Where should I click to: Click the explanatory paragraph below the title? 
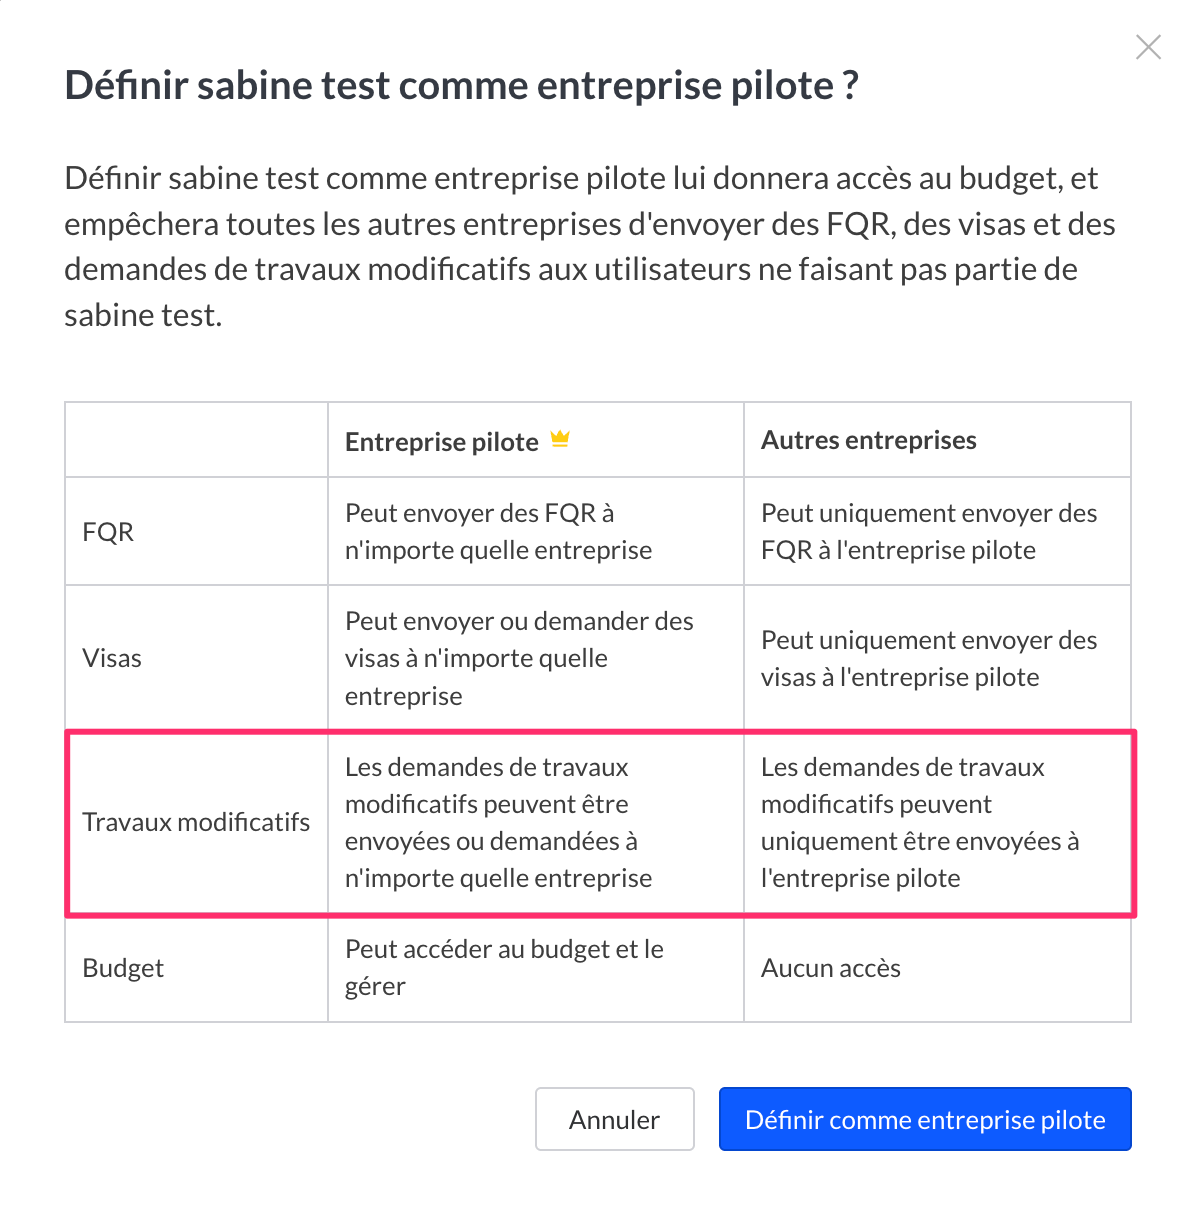tap(590, 246)
